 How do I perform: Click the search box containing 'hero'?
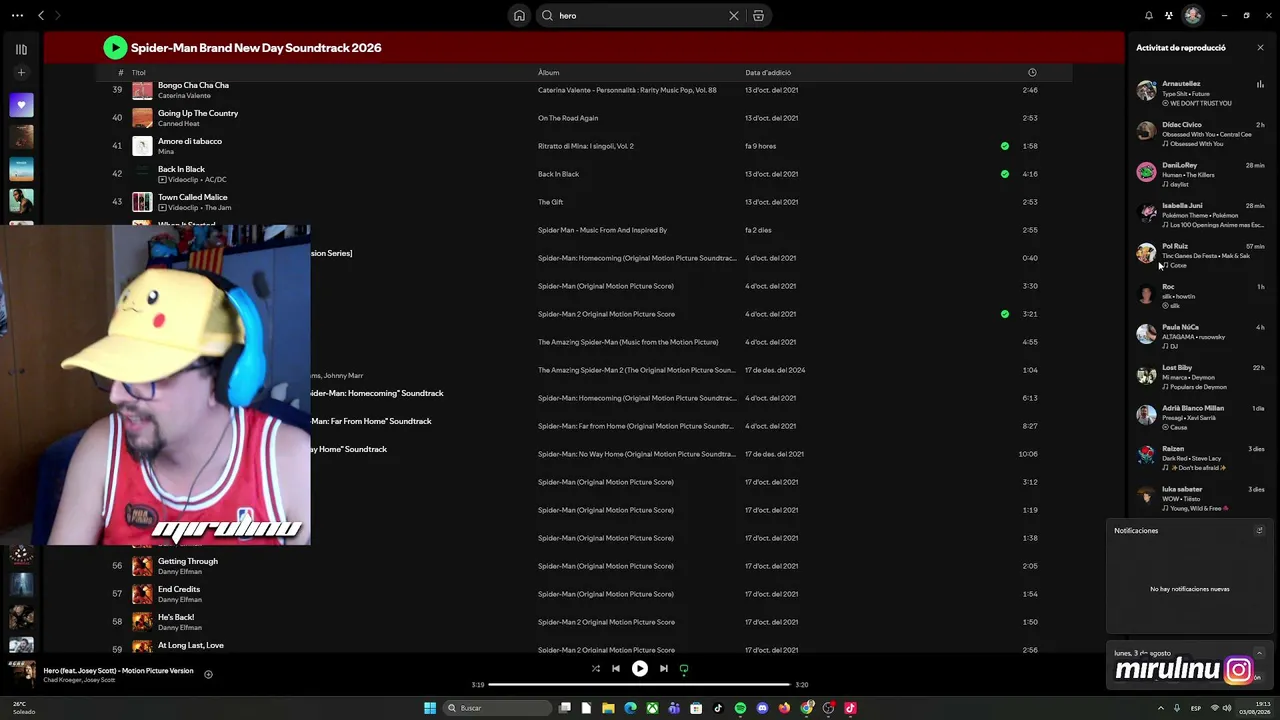pyautogui.click(x=640, y=16)
